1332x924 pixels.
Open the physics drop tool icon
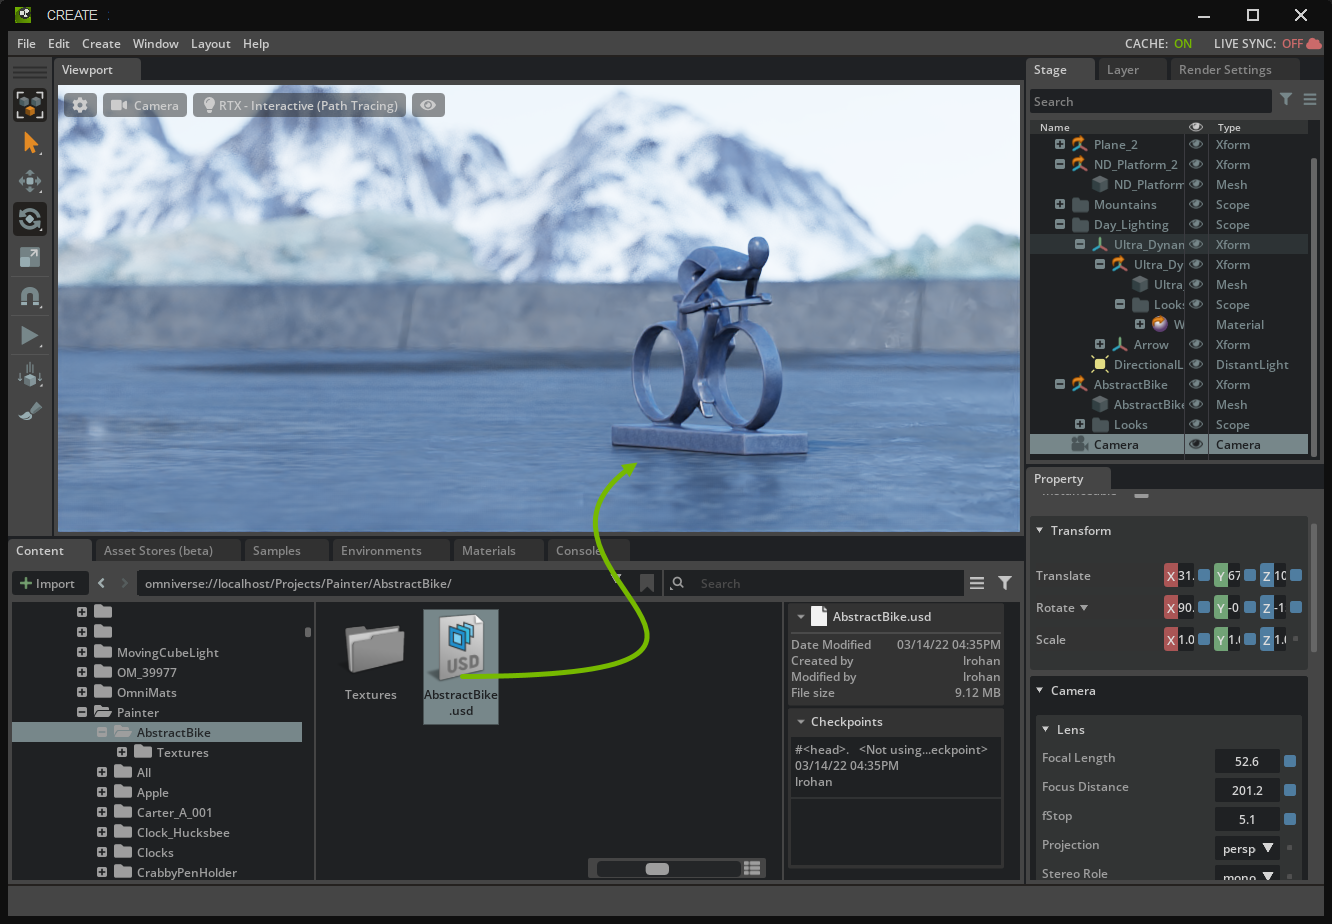click(x=30, y=375)
